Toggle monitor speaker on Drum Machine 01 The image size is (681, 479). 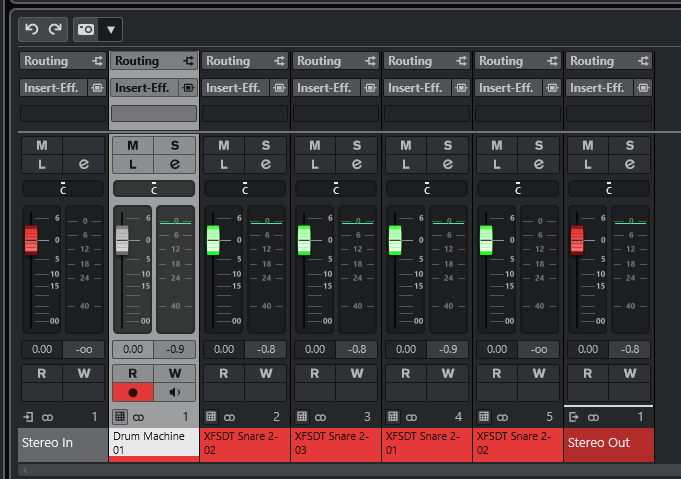pyautogui.click(x=175, y=393)
